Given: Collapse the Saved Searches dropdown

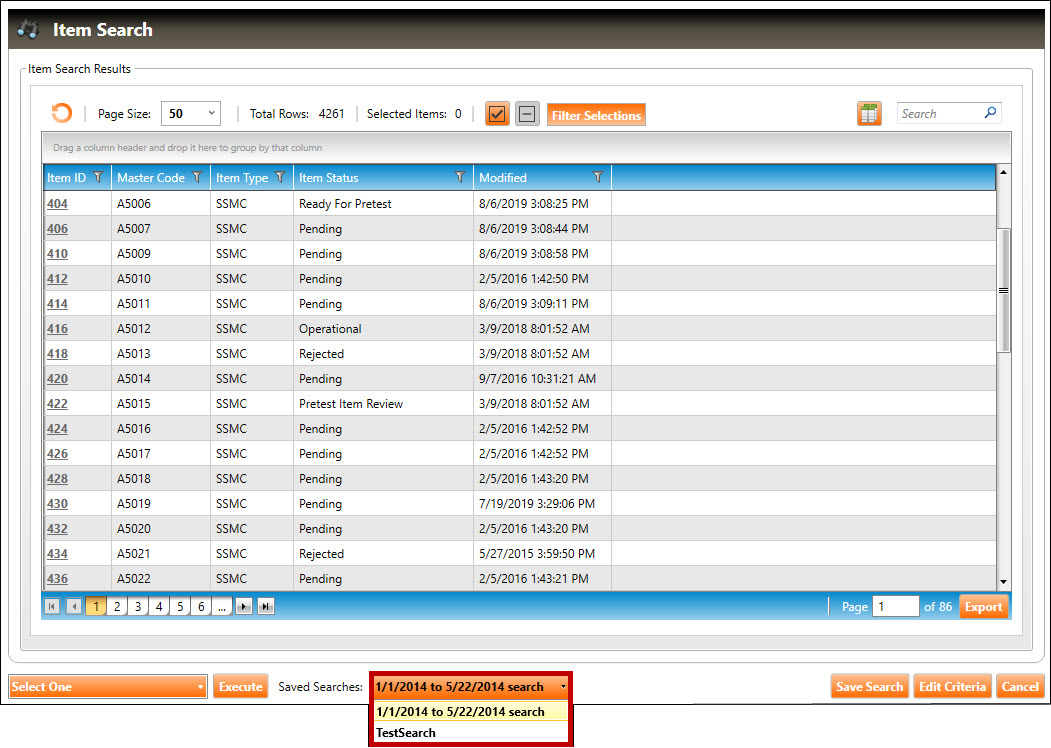Looking at the screenshot, I should 563,687.
